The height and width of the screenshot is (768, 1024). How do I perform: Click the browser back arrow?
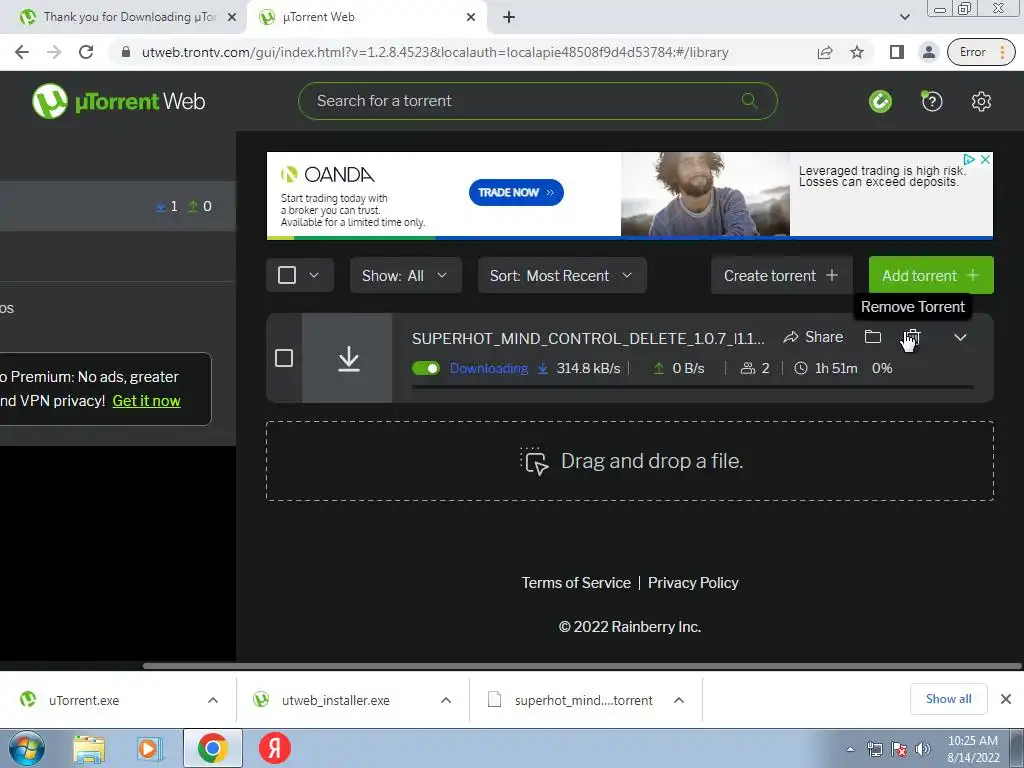[22, 52]
